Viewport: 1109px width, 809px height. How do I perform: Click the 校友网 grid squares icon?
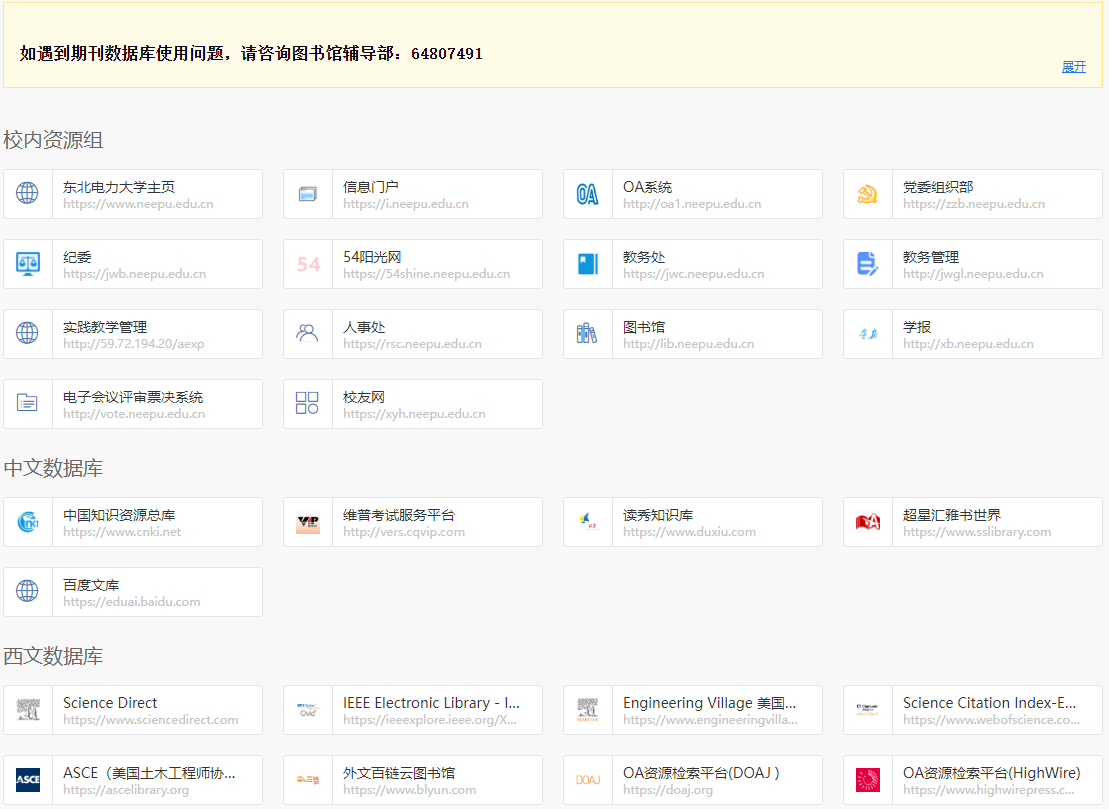308,403
